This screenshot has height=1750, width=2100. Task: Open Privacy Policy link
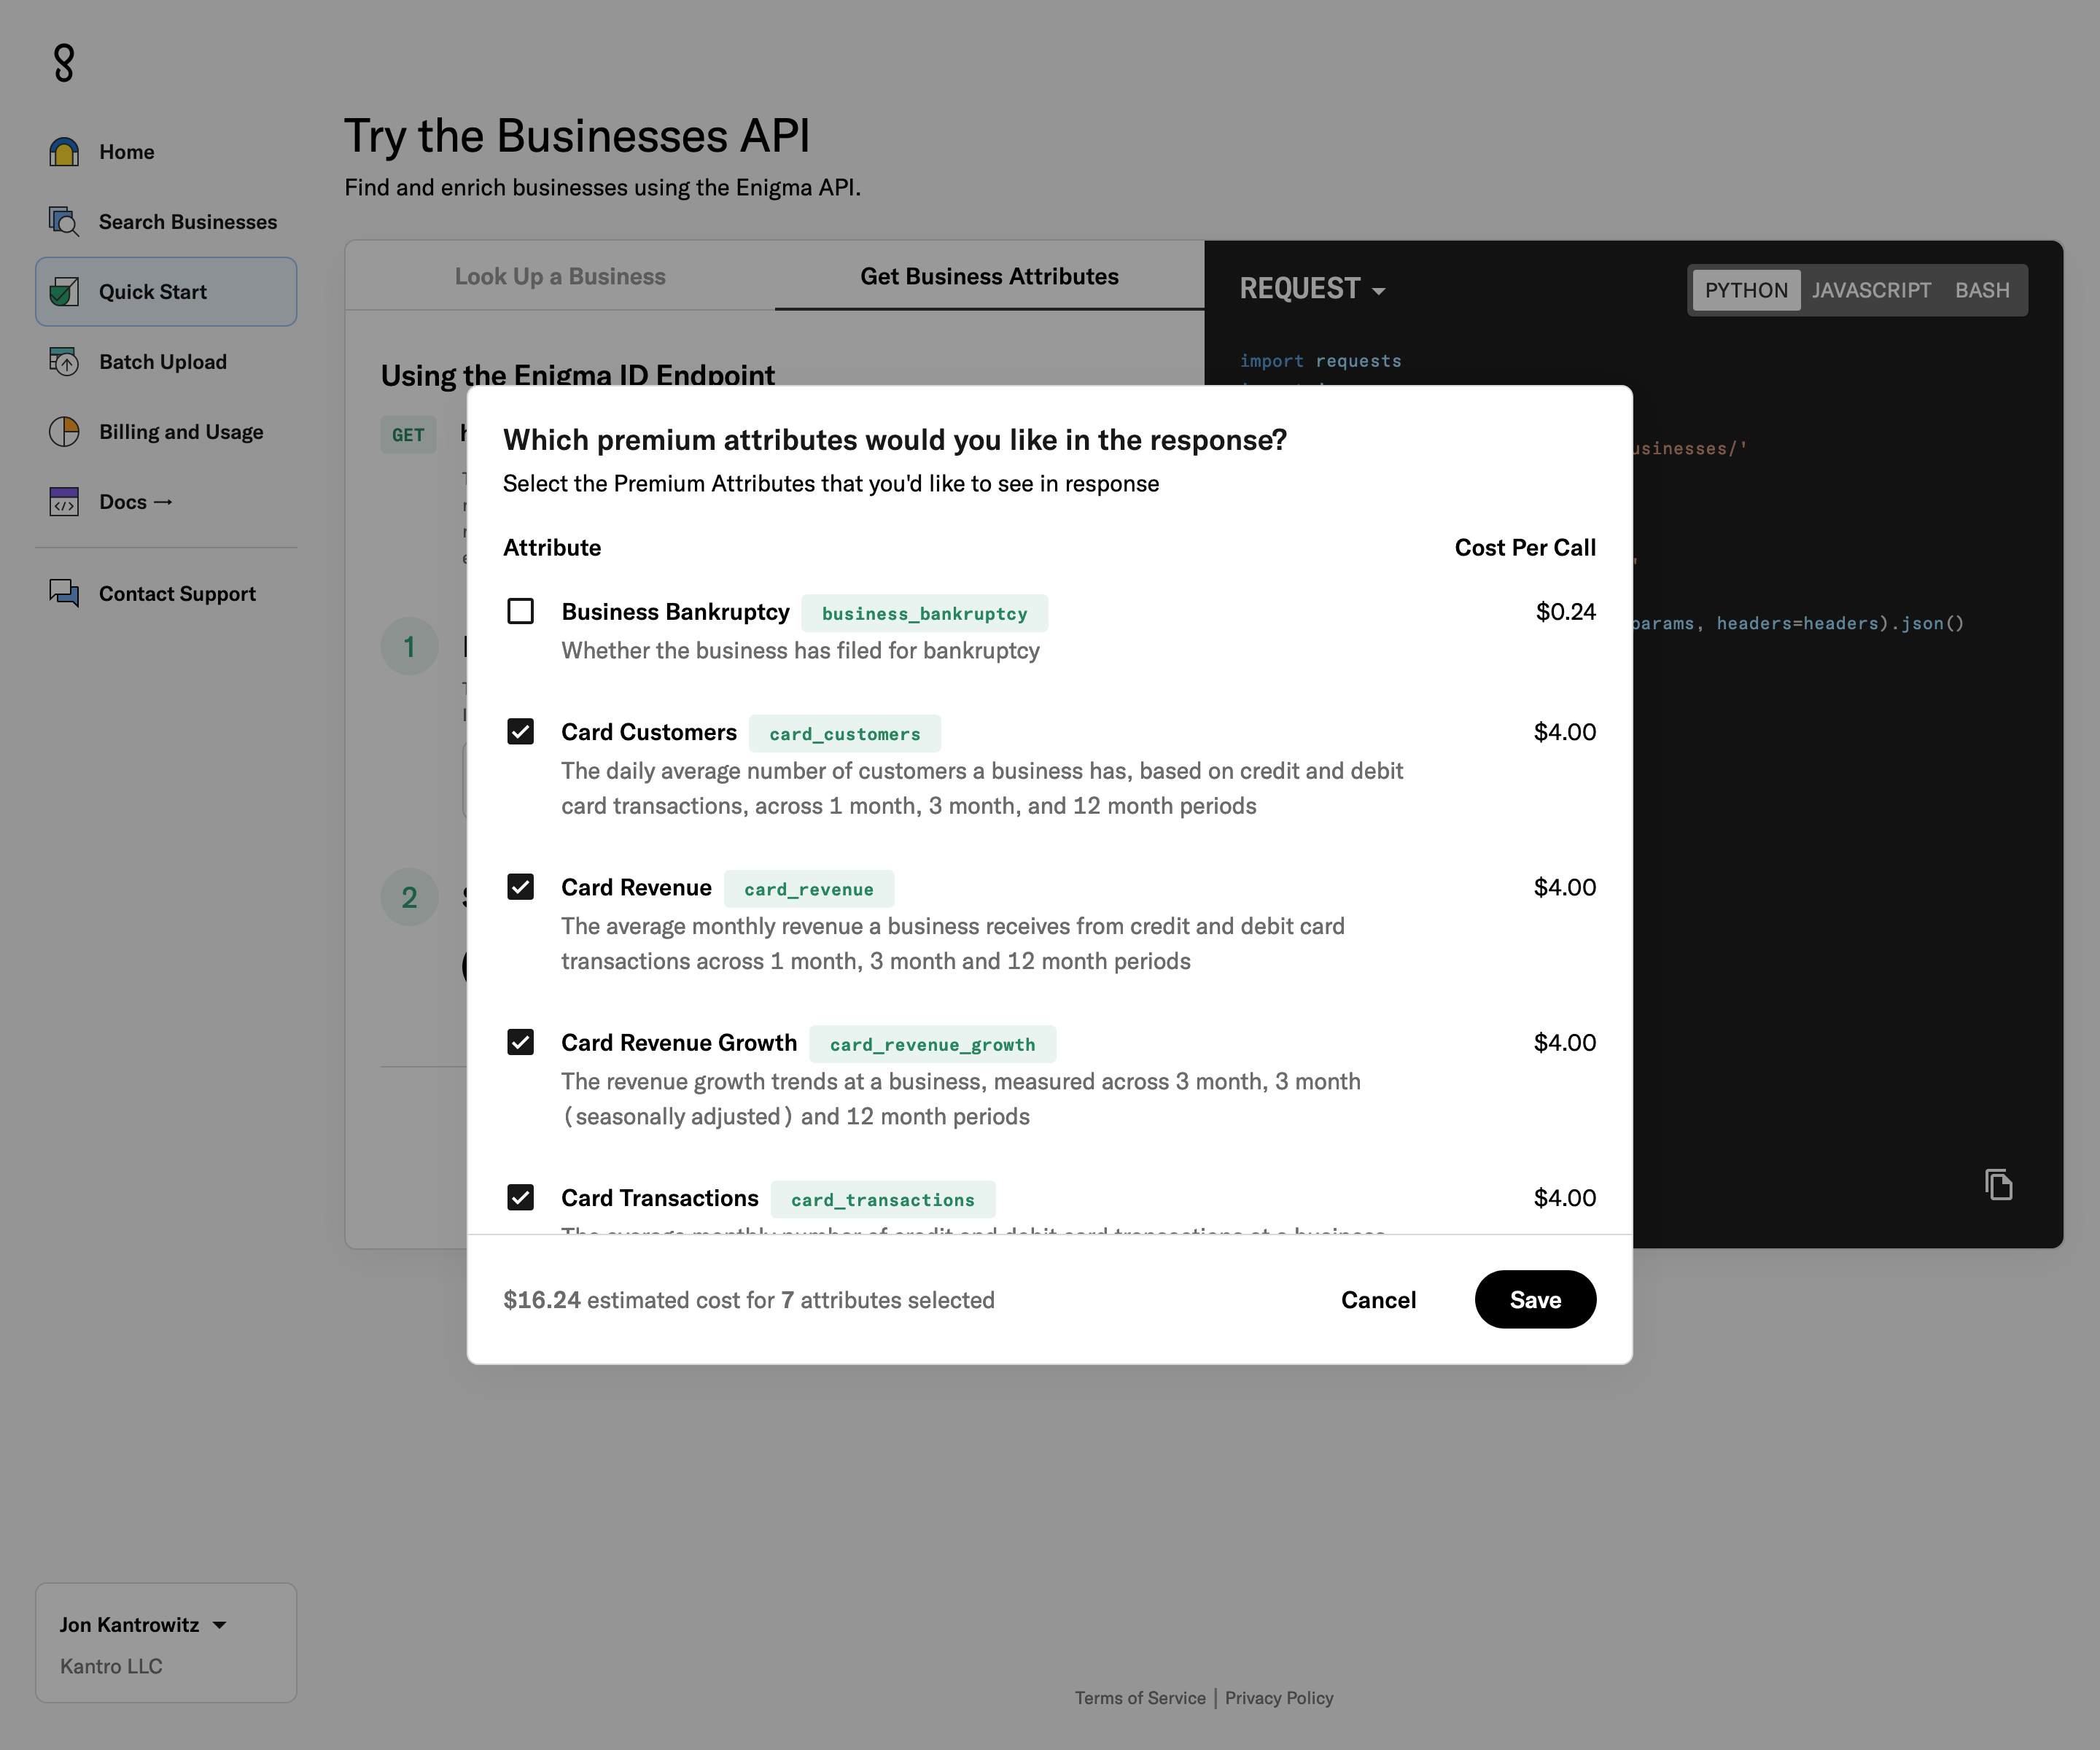(x=1279, y=1698)
